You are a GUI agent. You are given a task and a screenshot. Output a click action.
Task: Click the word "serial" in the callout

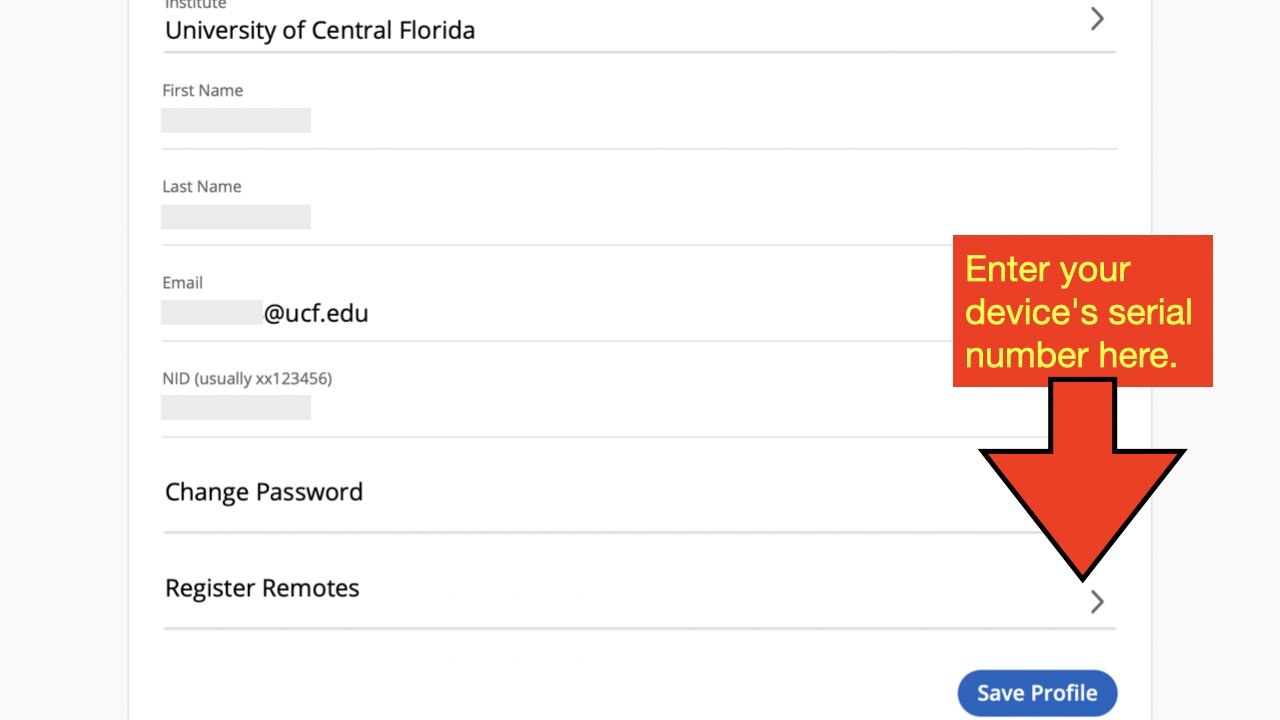(x=1150, y=312)
